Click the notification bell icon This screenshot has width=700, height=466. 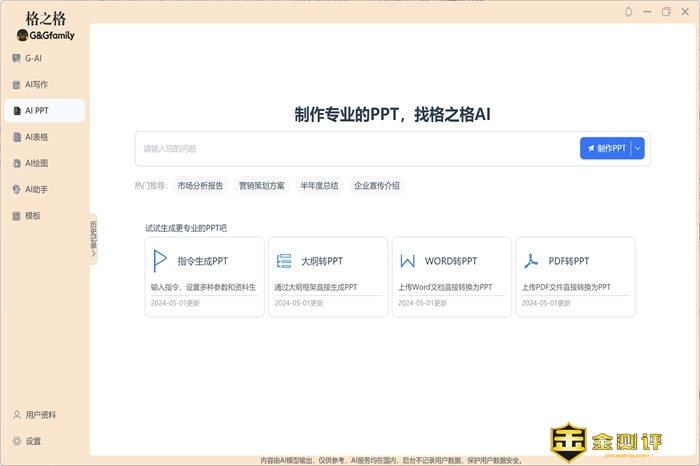pyautogui.click(x=629, y=12)
